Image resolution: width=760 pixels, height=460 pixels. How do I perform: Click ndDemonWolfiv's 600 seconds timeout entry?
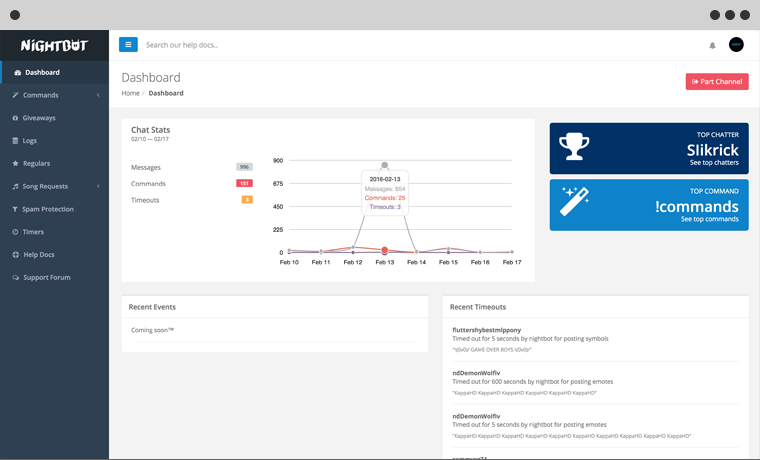595,382
